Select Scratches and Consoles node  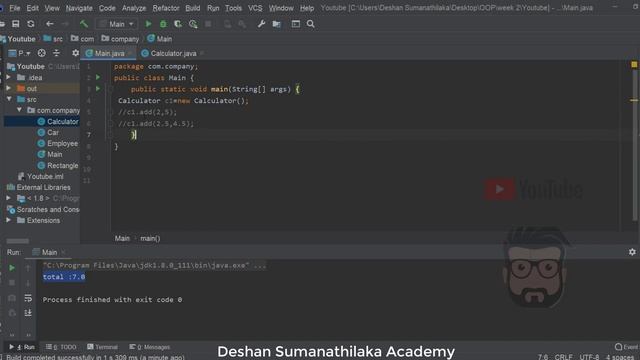click(x=43, y=209)
